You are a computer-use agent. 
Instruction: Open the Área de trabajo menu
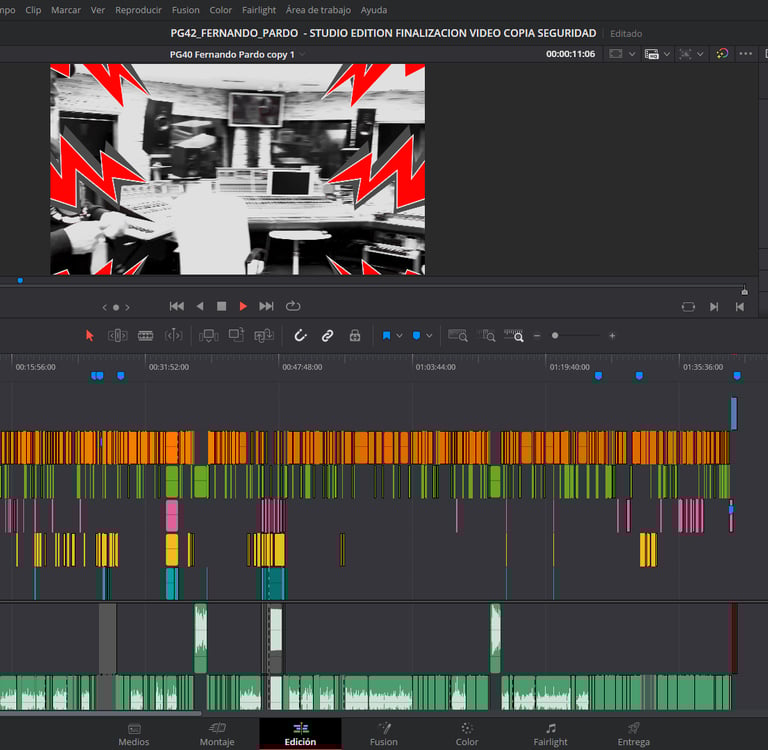point(318,10)
